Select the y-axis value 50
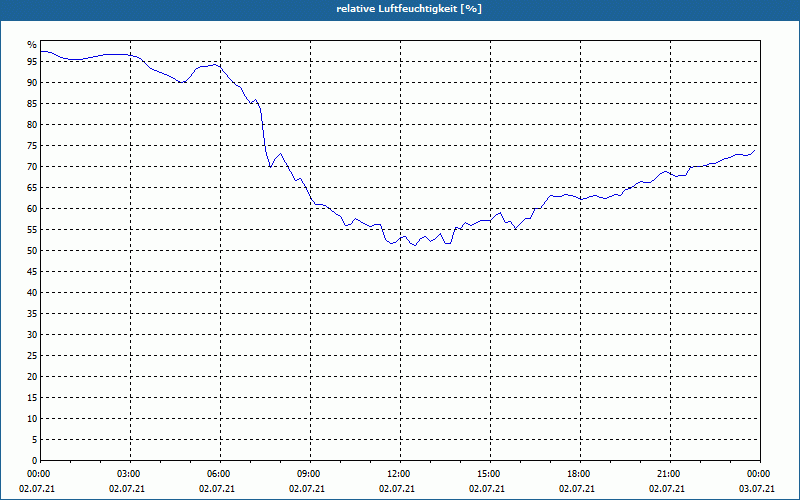Screen dimensions: 800x500 click(32, 251)
